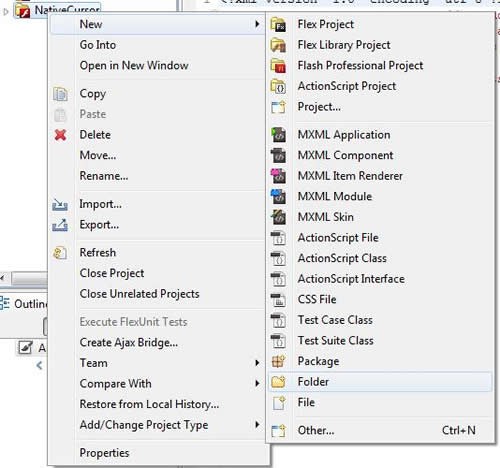Choose Close Project
Viewport: 500px width, 468px height.
coord(112,273)
